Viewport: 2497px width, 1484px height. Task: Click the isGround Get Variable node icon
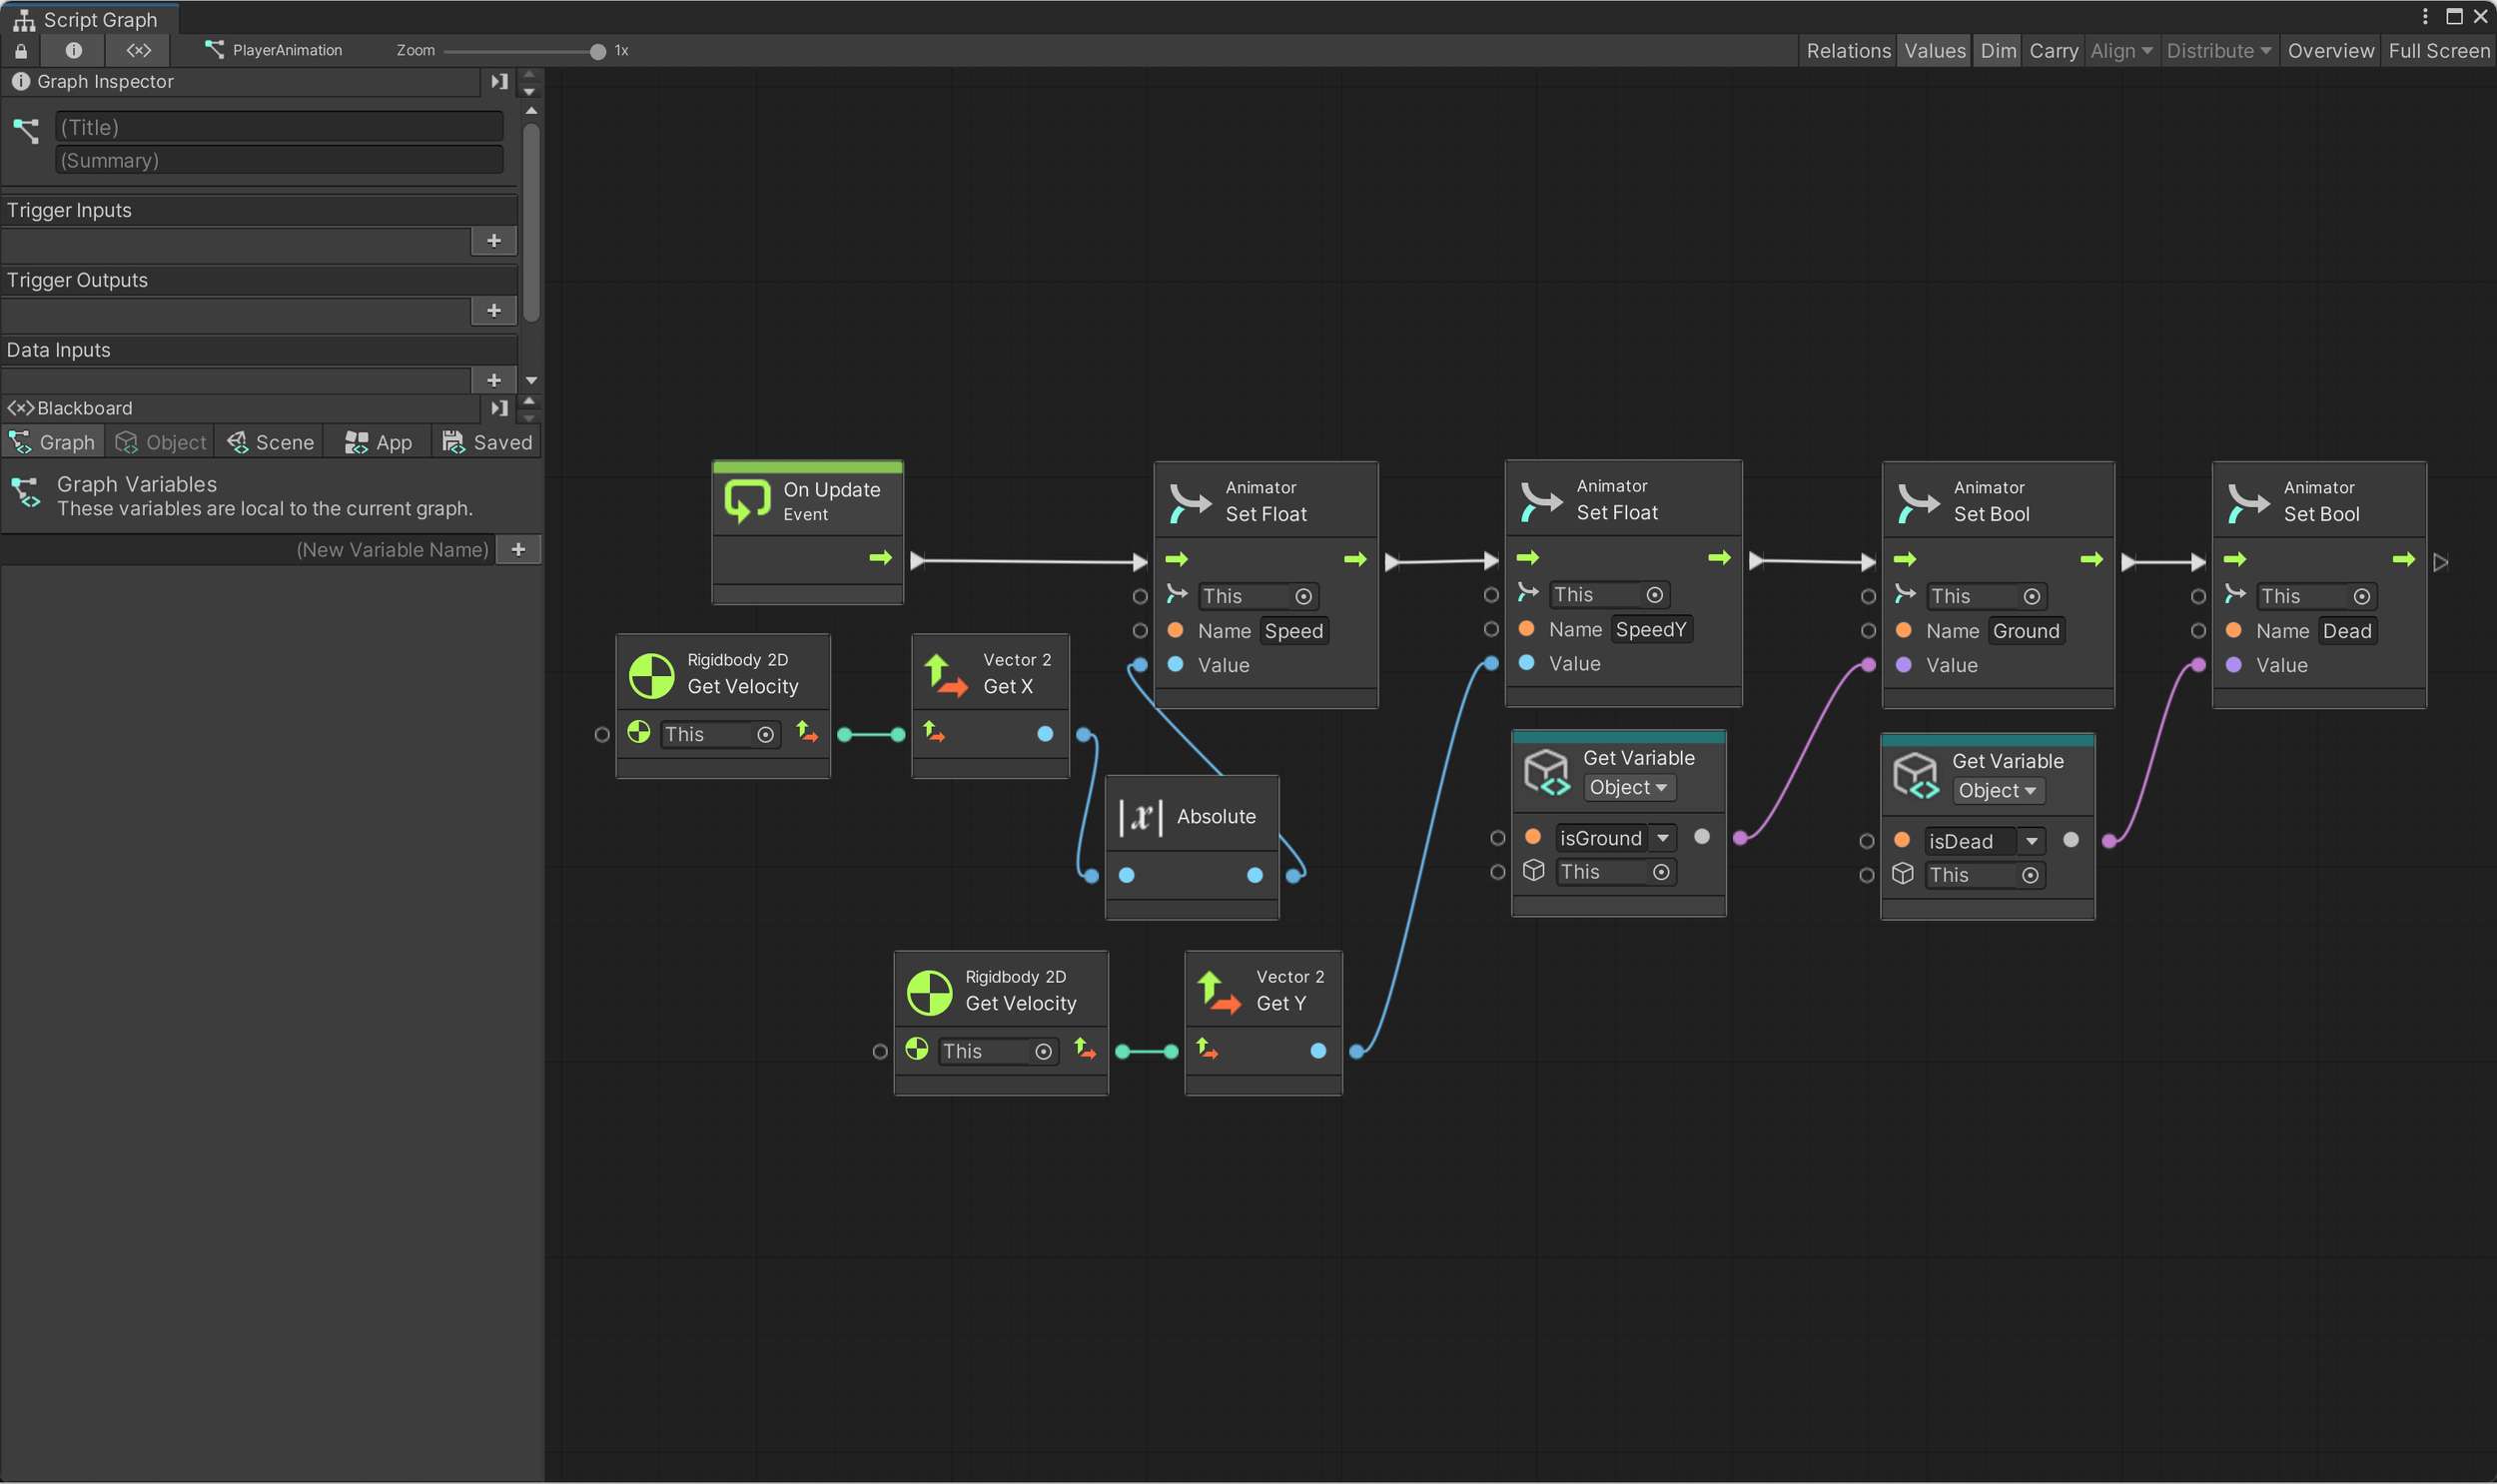pyautogui.click(x=1546, y=773)
